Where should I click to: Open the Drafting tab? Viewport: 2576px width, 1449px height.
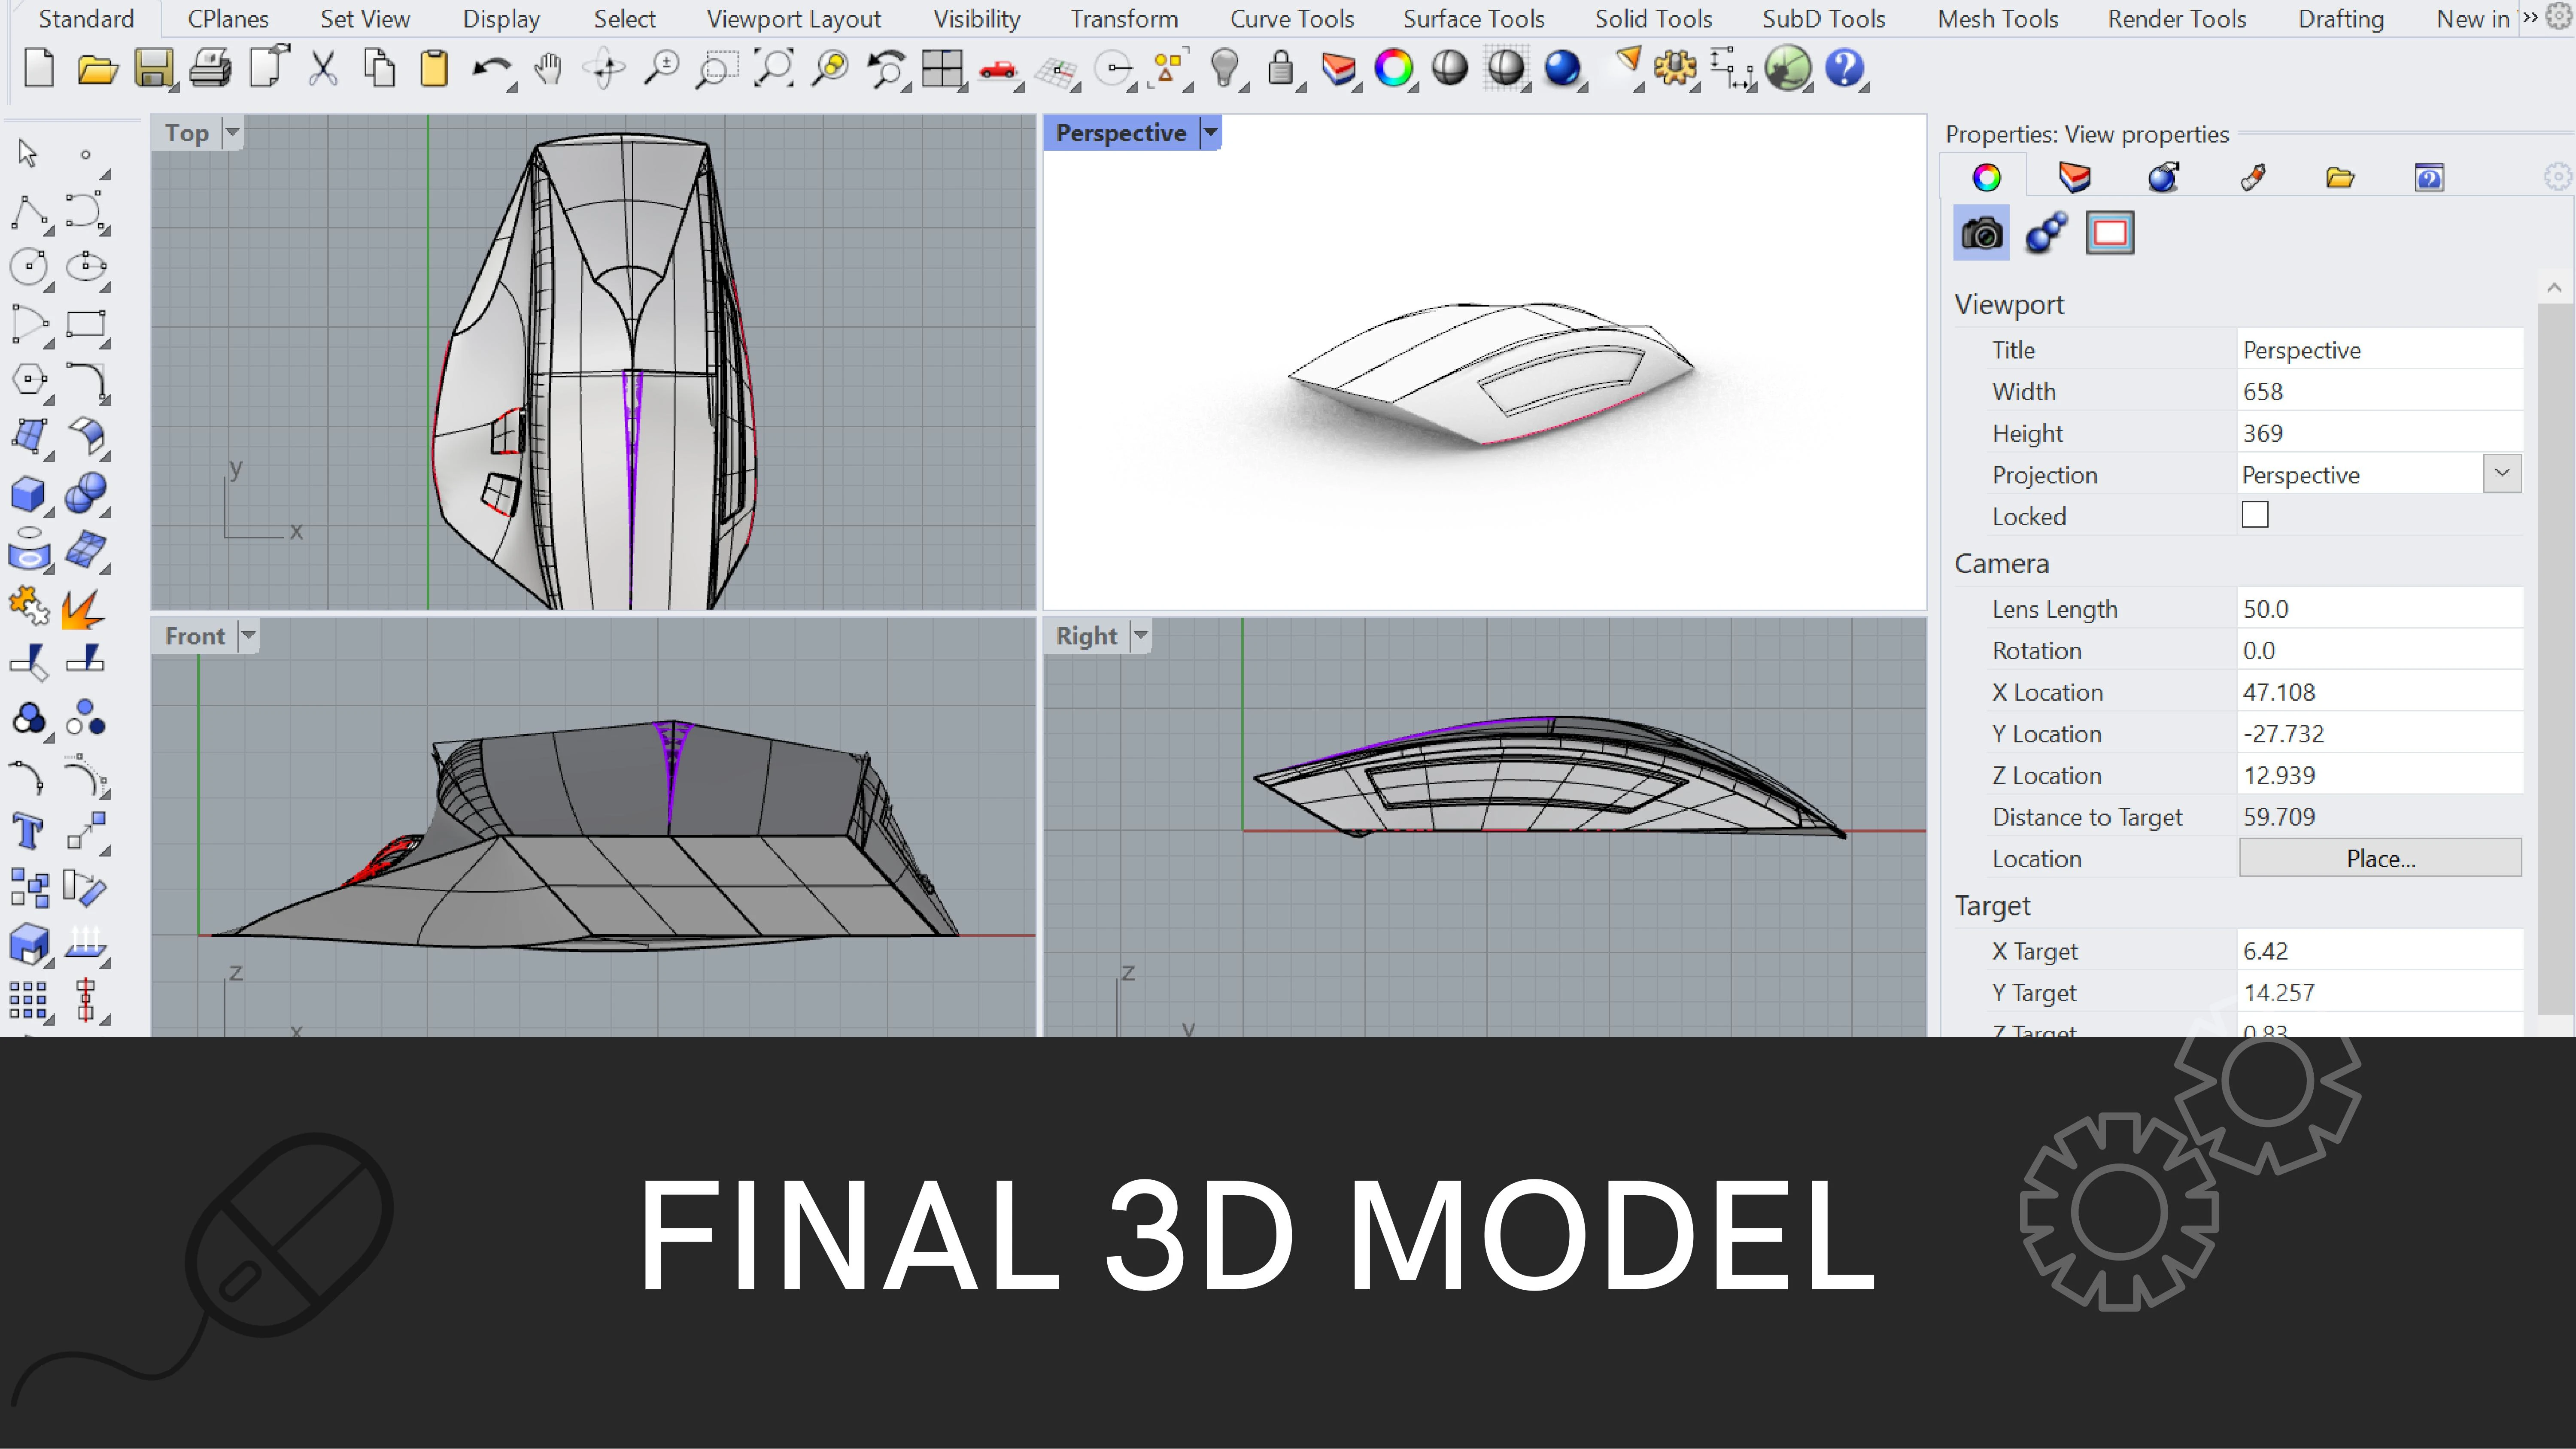point(2341,19)
